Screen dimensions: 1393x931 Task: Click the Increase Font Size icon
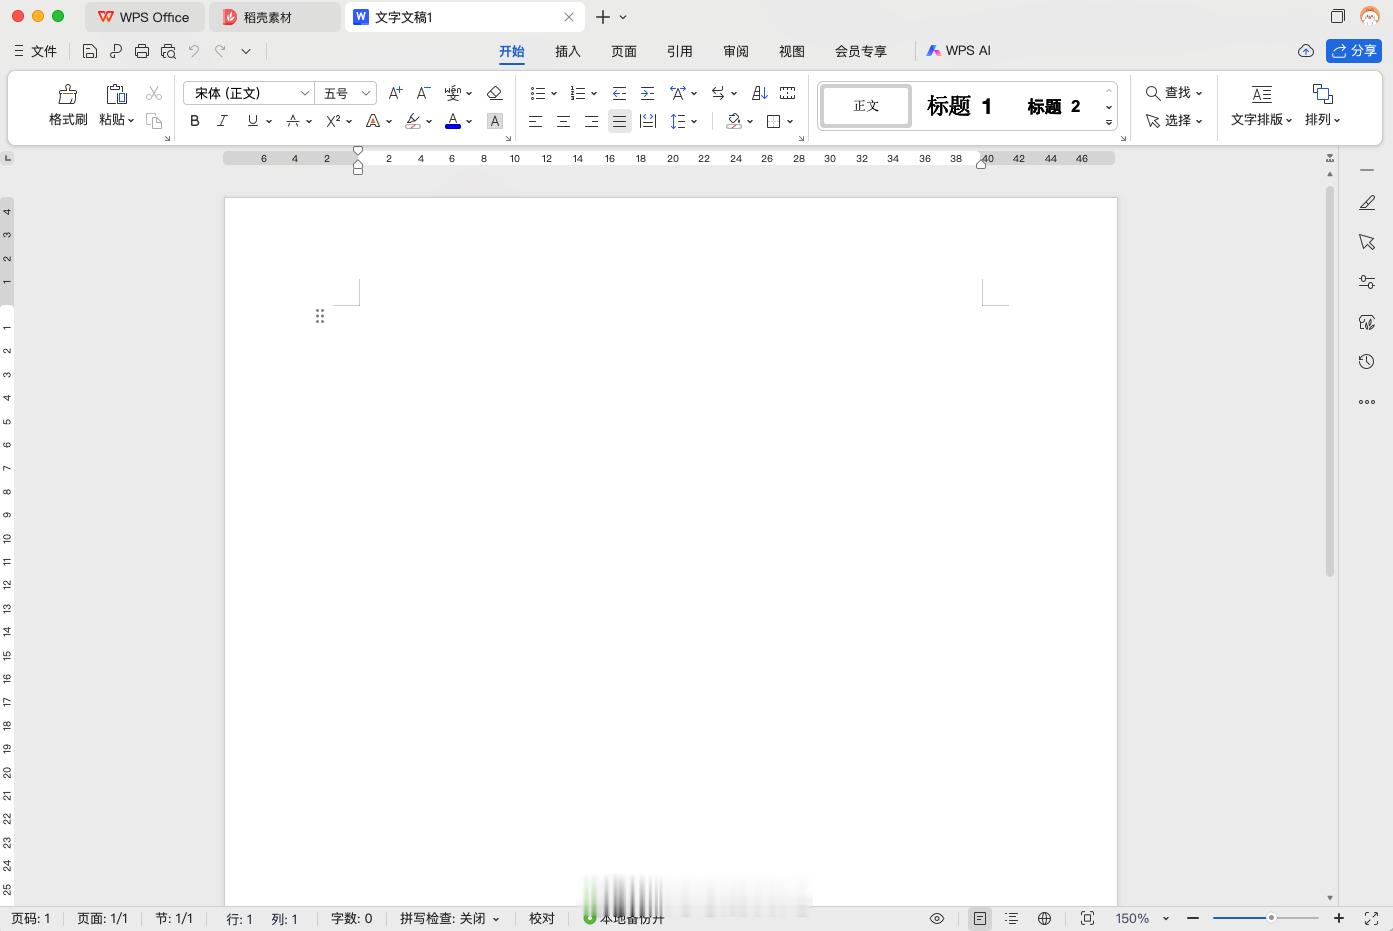point(395,93)
